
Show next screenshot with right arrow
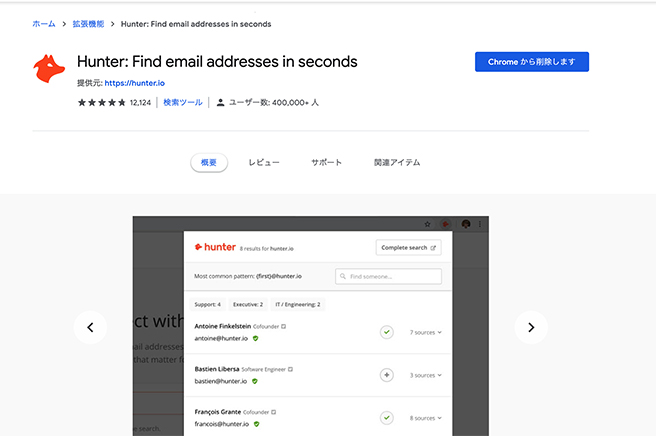pyautogui.click(x=531, y=327)
